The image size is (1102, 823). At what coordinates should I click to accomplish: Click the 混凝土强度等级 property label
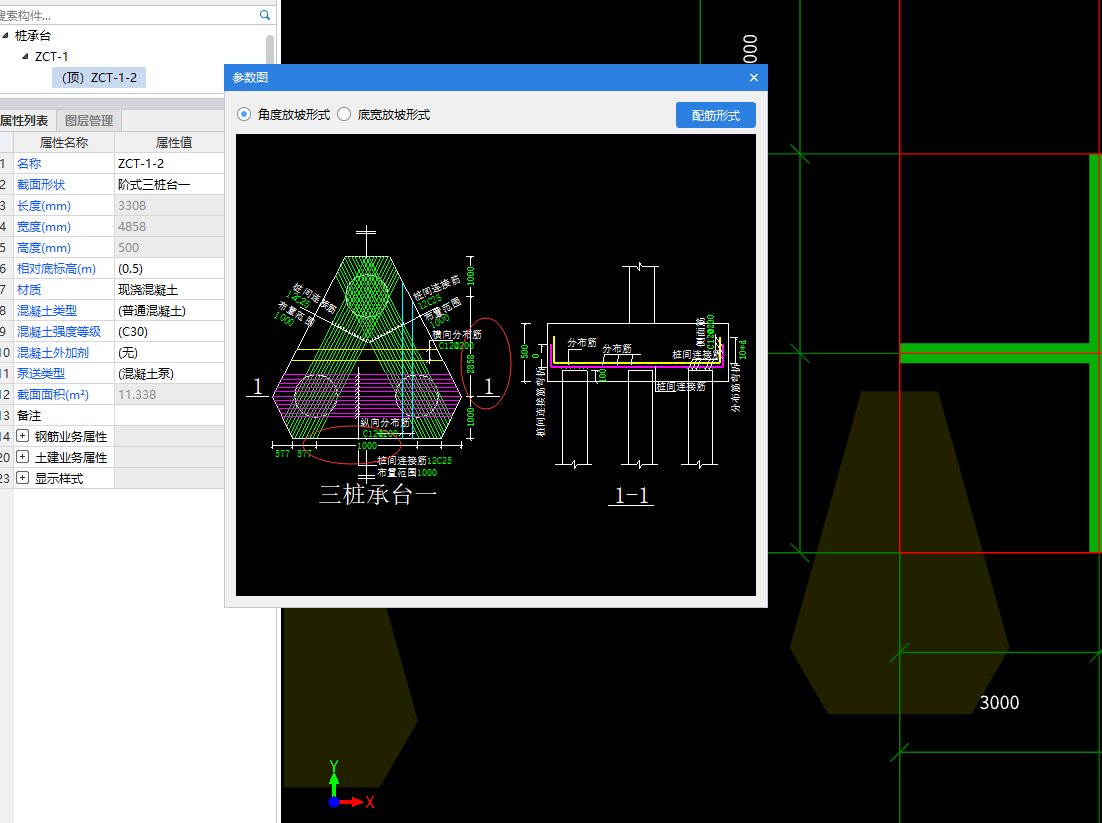[59, 332]
